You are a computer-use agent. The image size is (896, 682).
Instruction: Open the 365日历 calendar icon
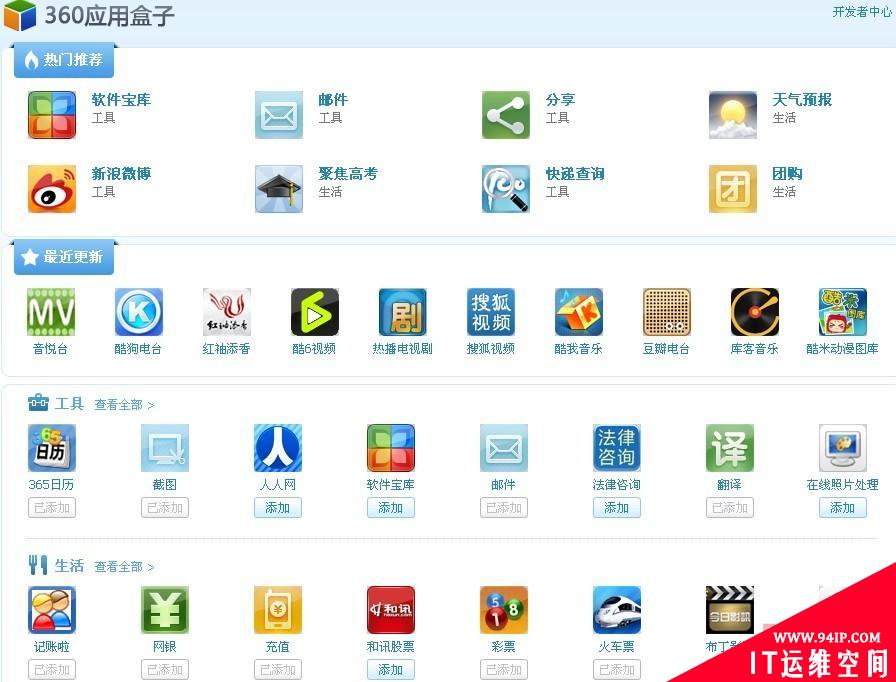tap(52, 448)
